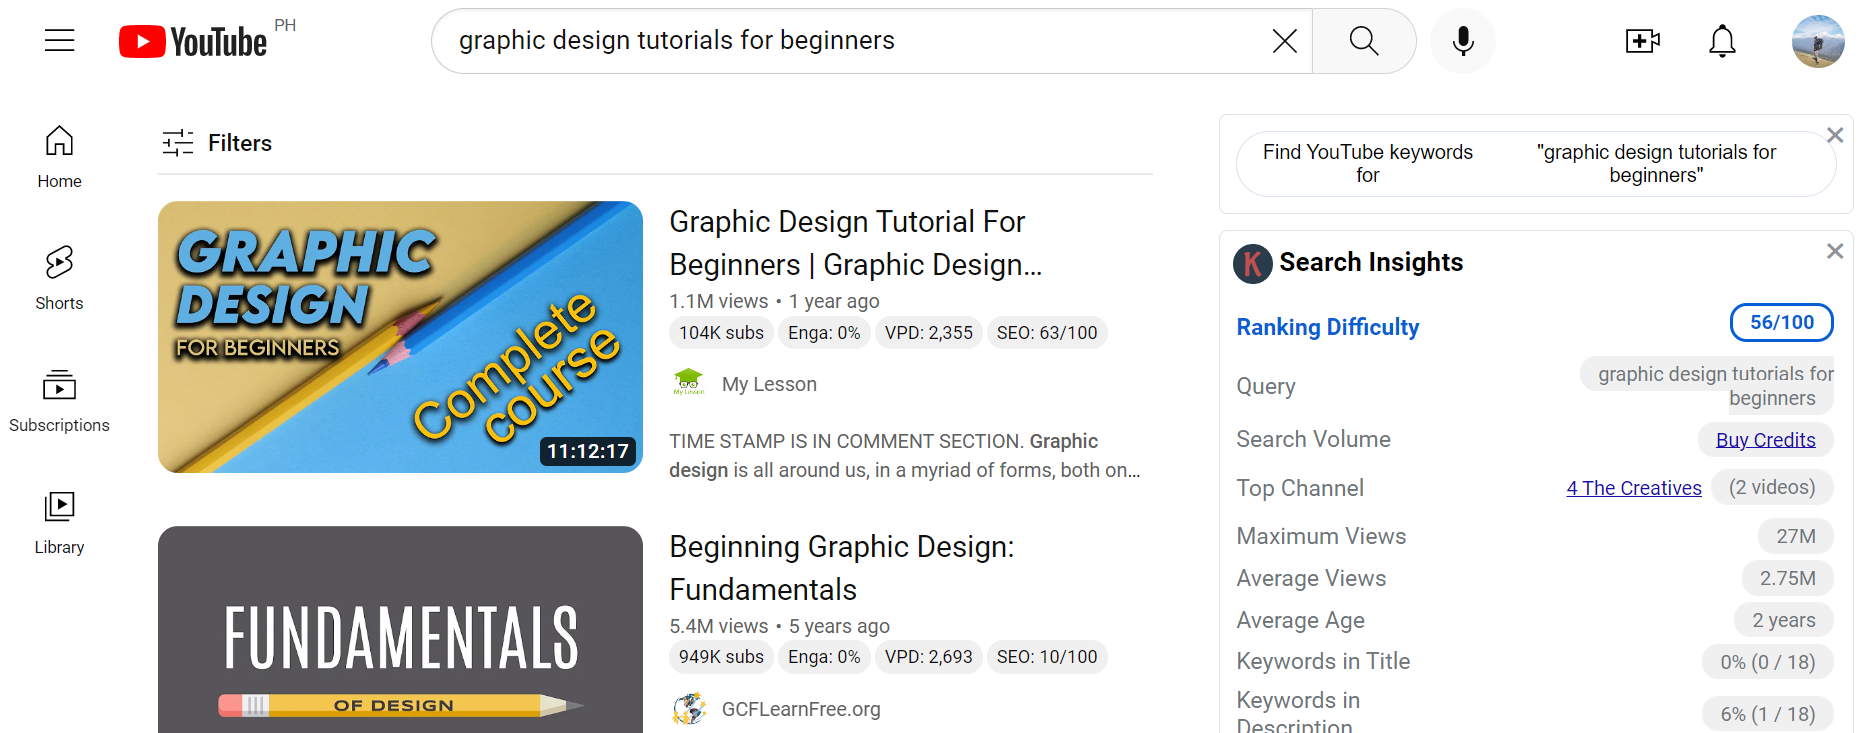Open the Graphic Design Tutorial For Beginners title
Viewport: 1872px width, 733px height.
856,243
